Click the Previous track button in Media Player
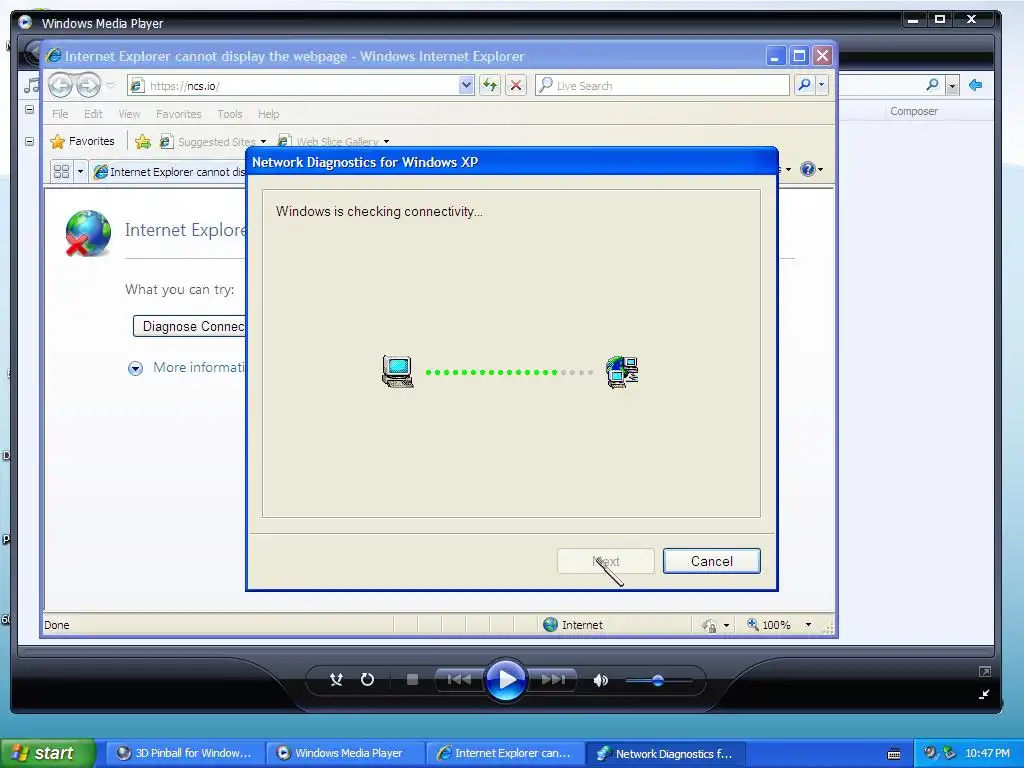 pyautogui.click(x=459, y=680)
